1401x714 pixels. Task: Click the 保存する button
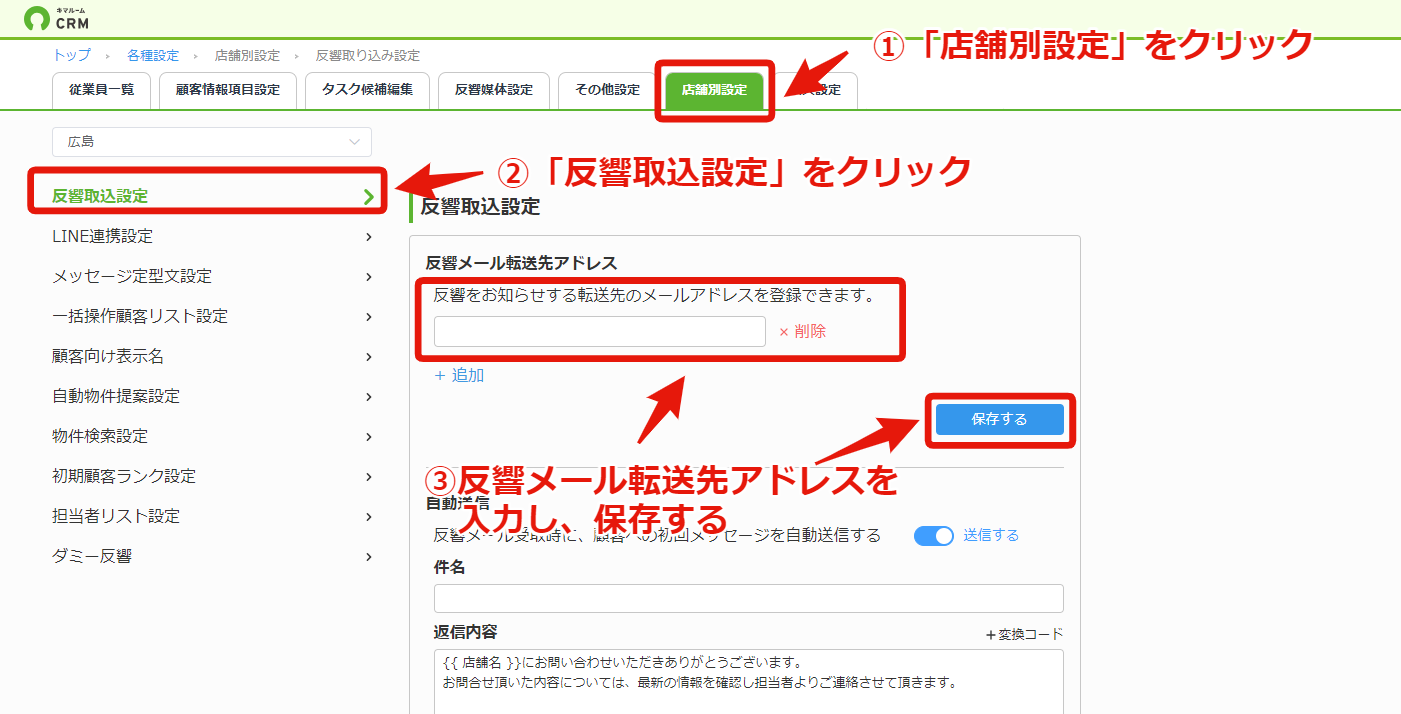click(1000, 419)
